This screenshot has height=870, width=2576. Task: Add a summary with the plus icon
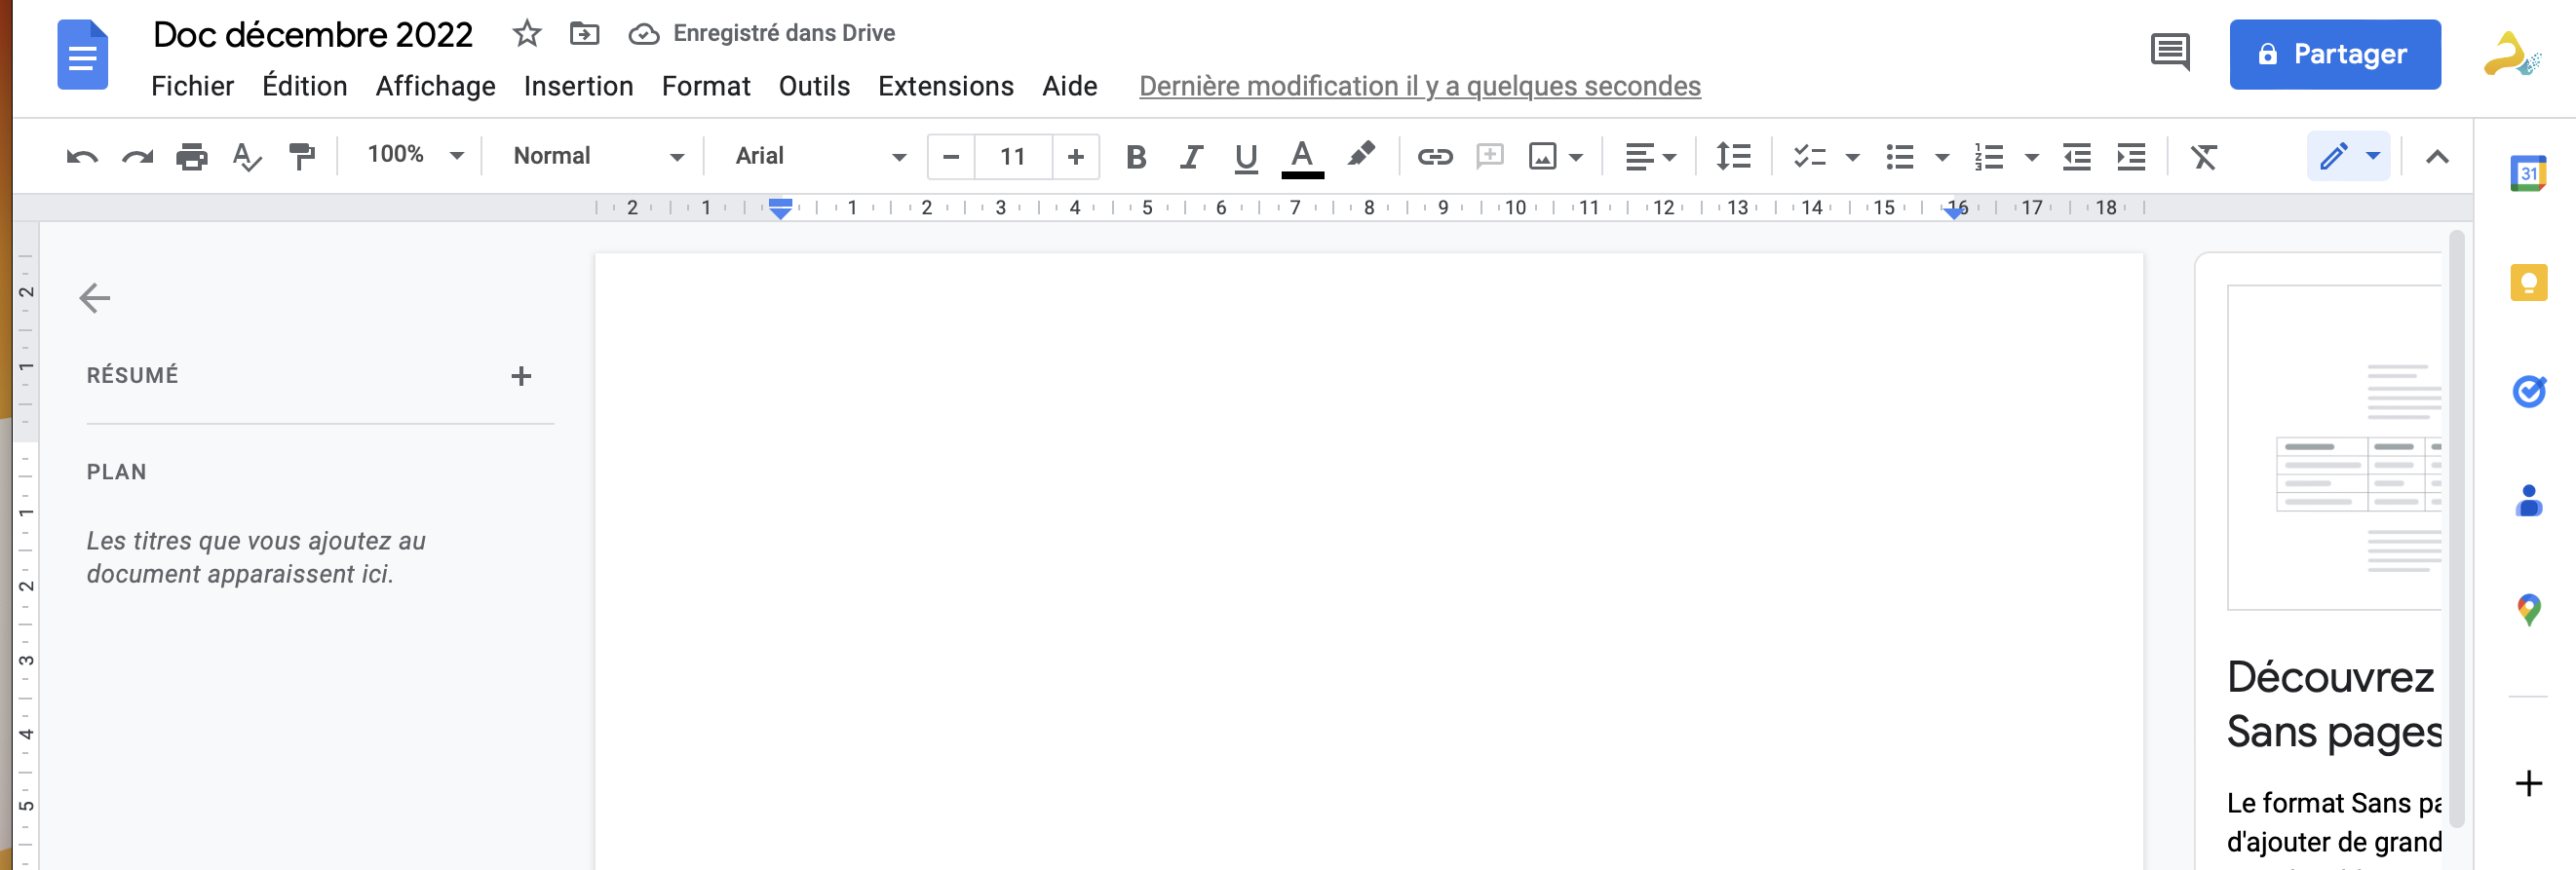click(520, 375)
